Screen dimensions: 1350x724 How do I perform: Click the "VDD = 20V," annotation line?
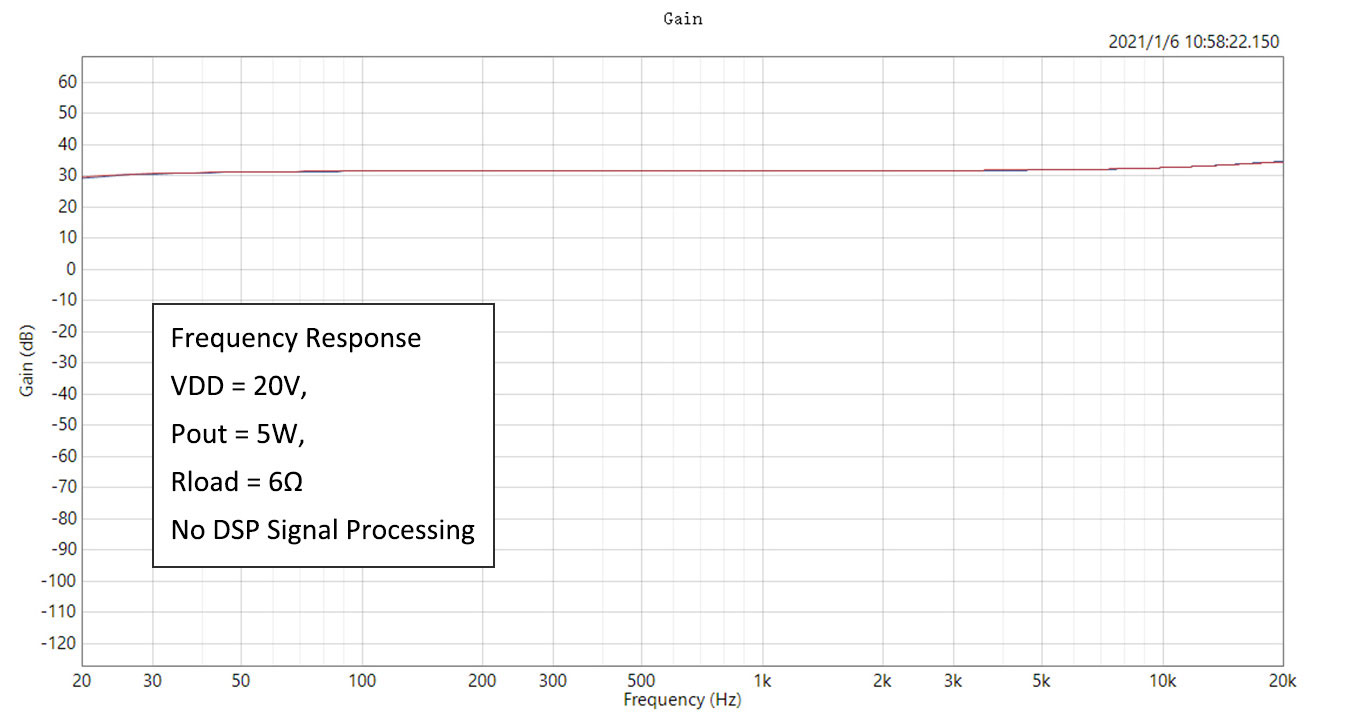pyautogui.click(x=239, y=386)
